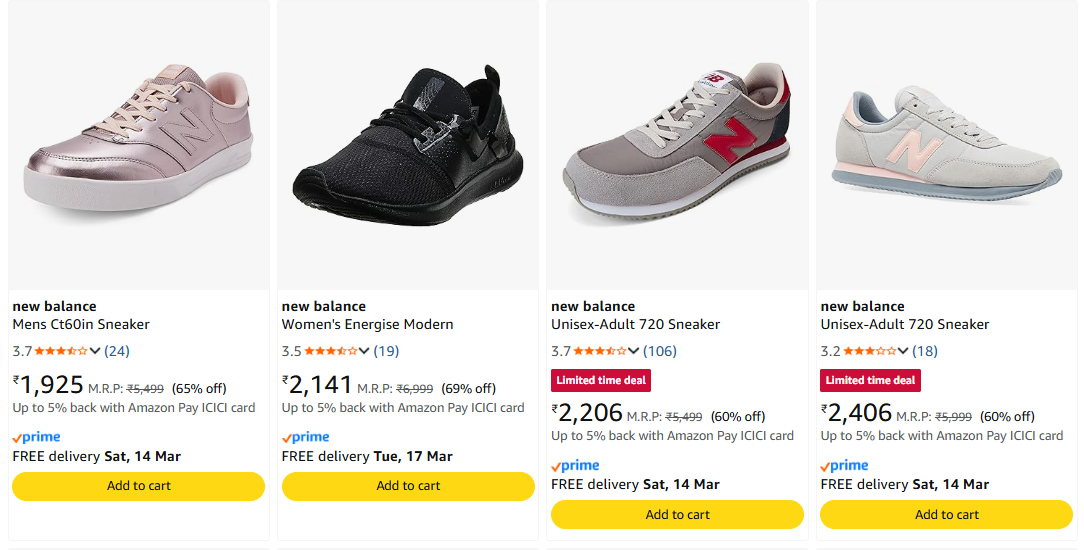
Task: Expand rating chevron for Women's Energise Modern
Action: [x=364, y=351]
